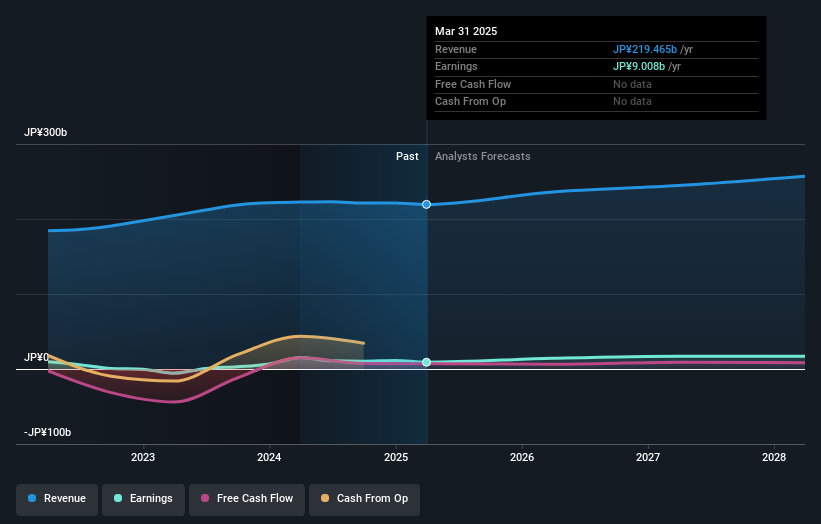
Task: Click the tooltip Revenue row label
Action: coord(456,49)
